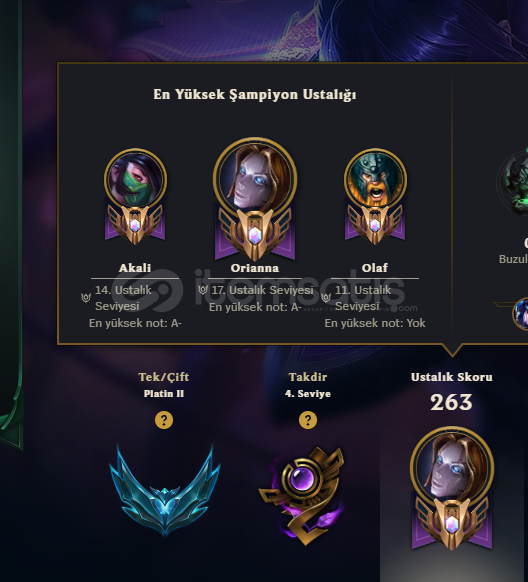Screen dimensions: 528x582
Task: Click the Olaf champion portrait
Action: pos(375,180)
